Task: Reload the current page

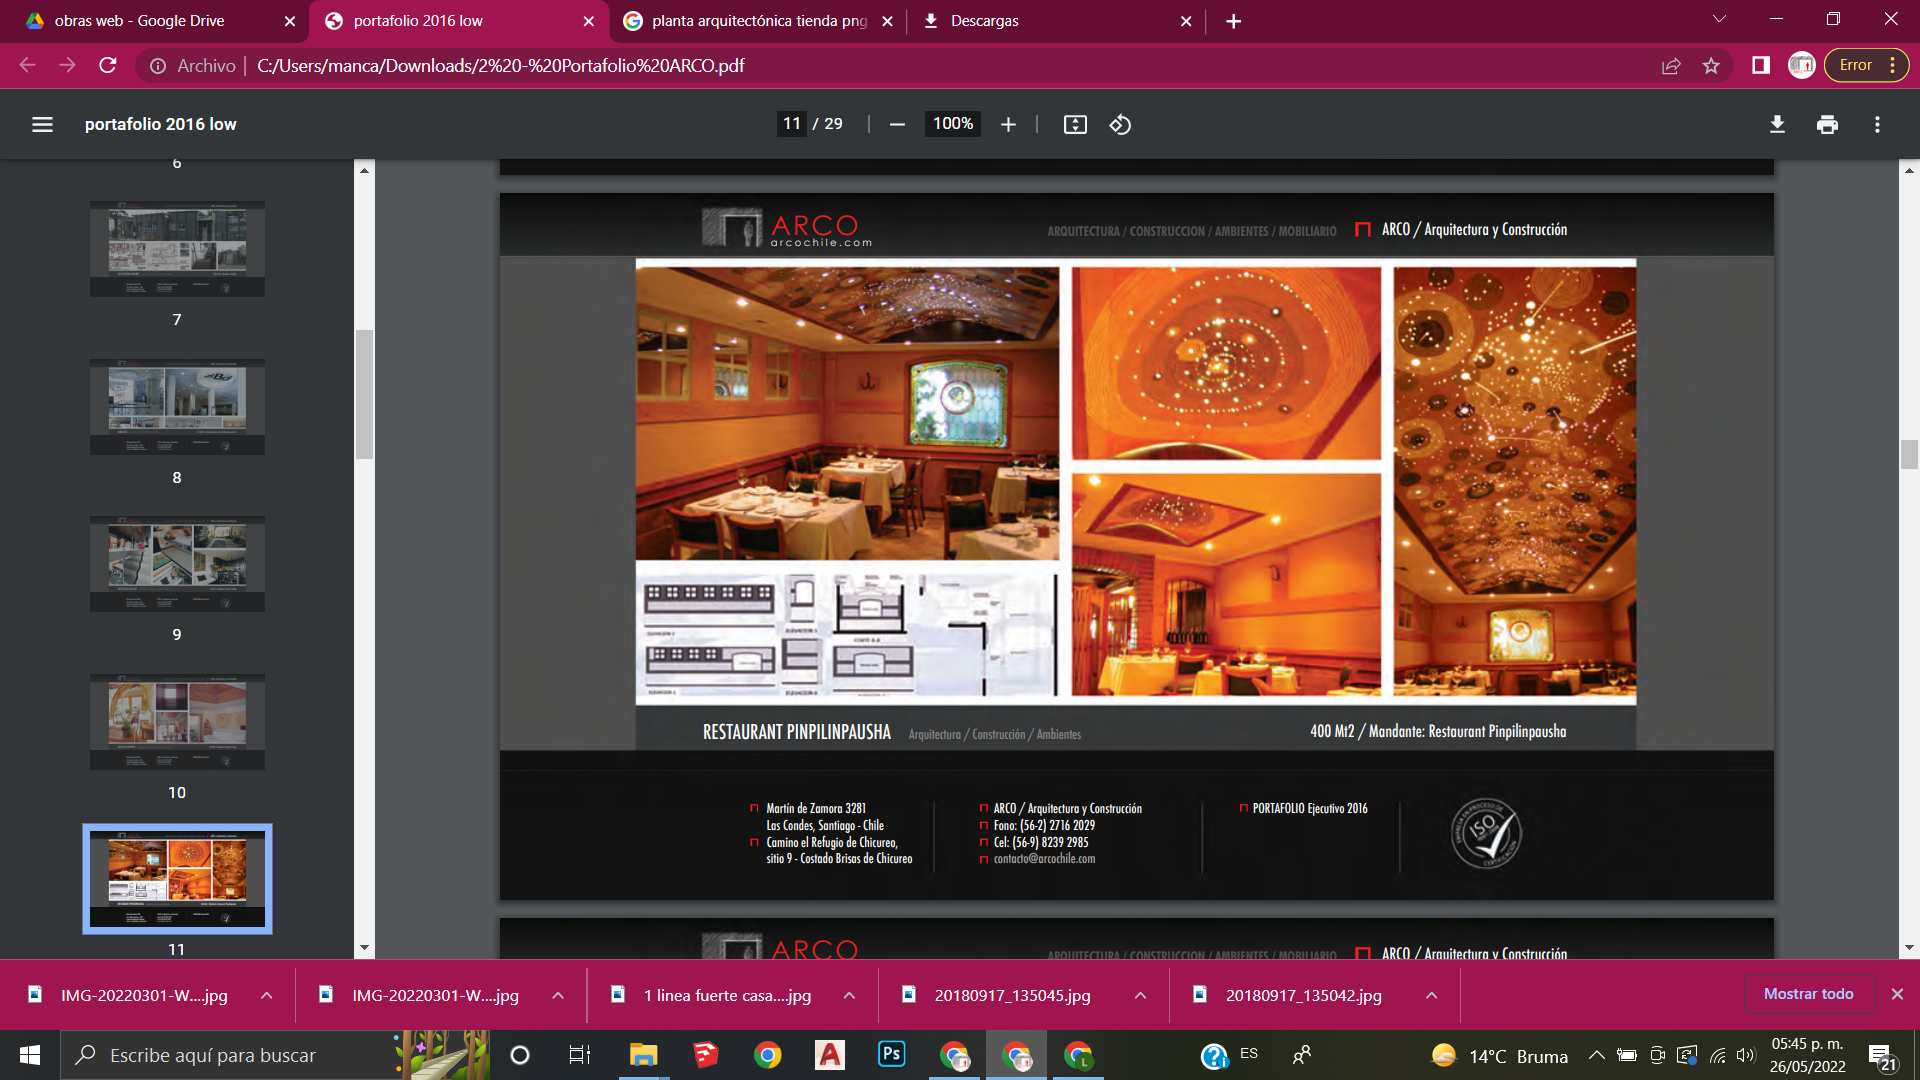Action: click(x=108, y=66)
